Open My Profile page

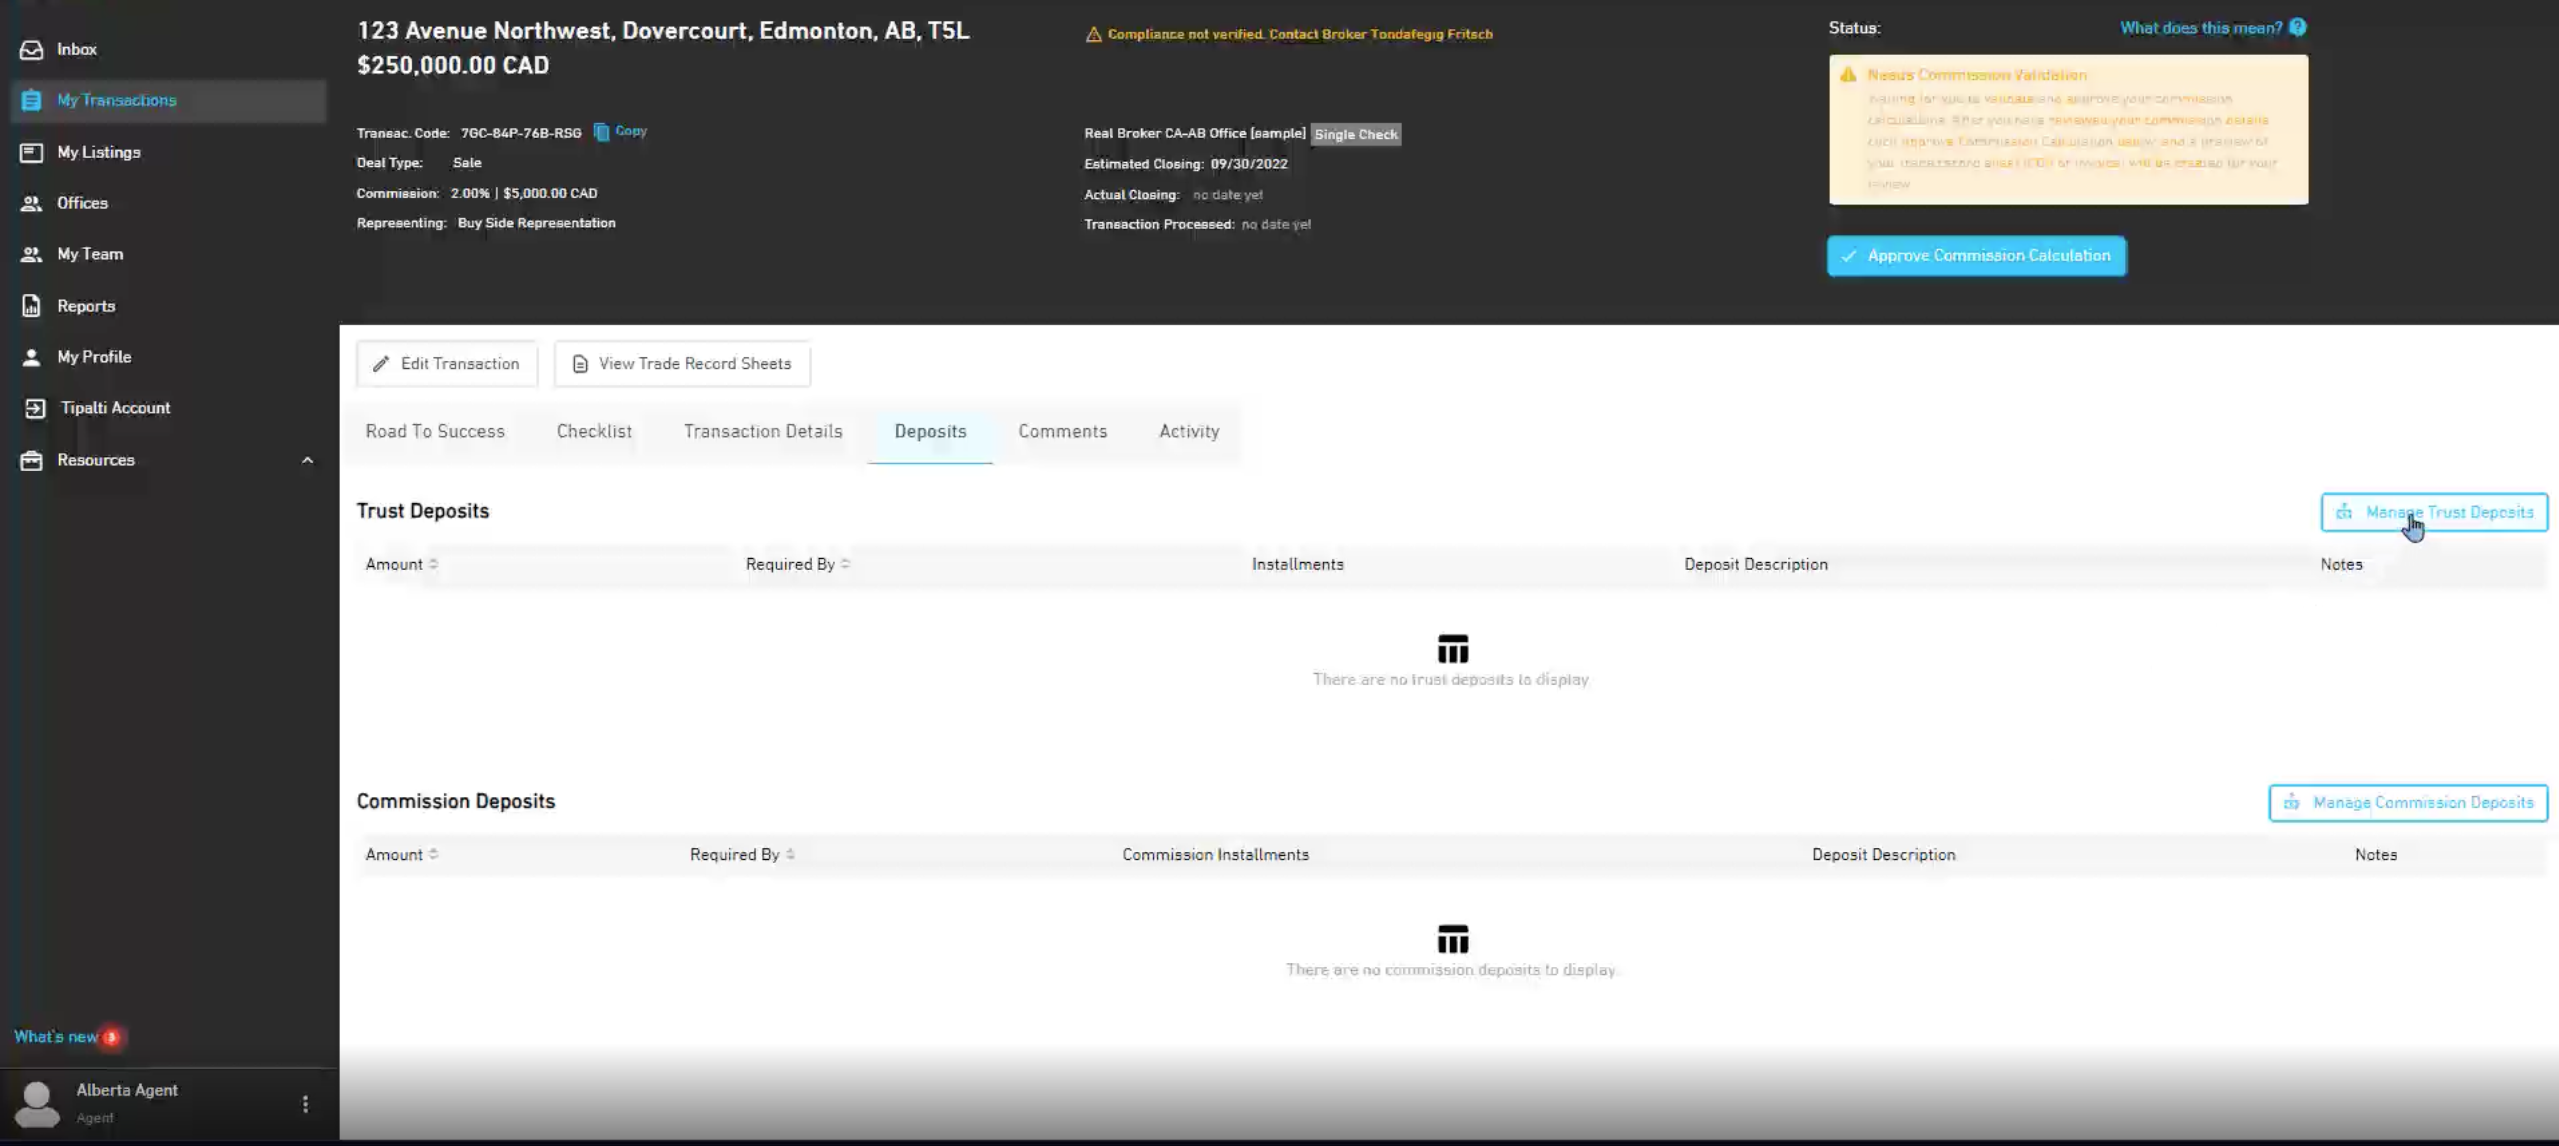click(x=94, y=357)
